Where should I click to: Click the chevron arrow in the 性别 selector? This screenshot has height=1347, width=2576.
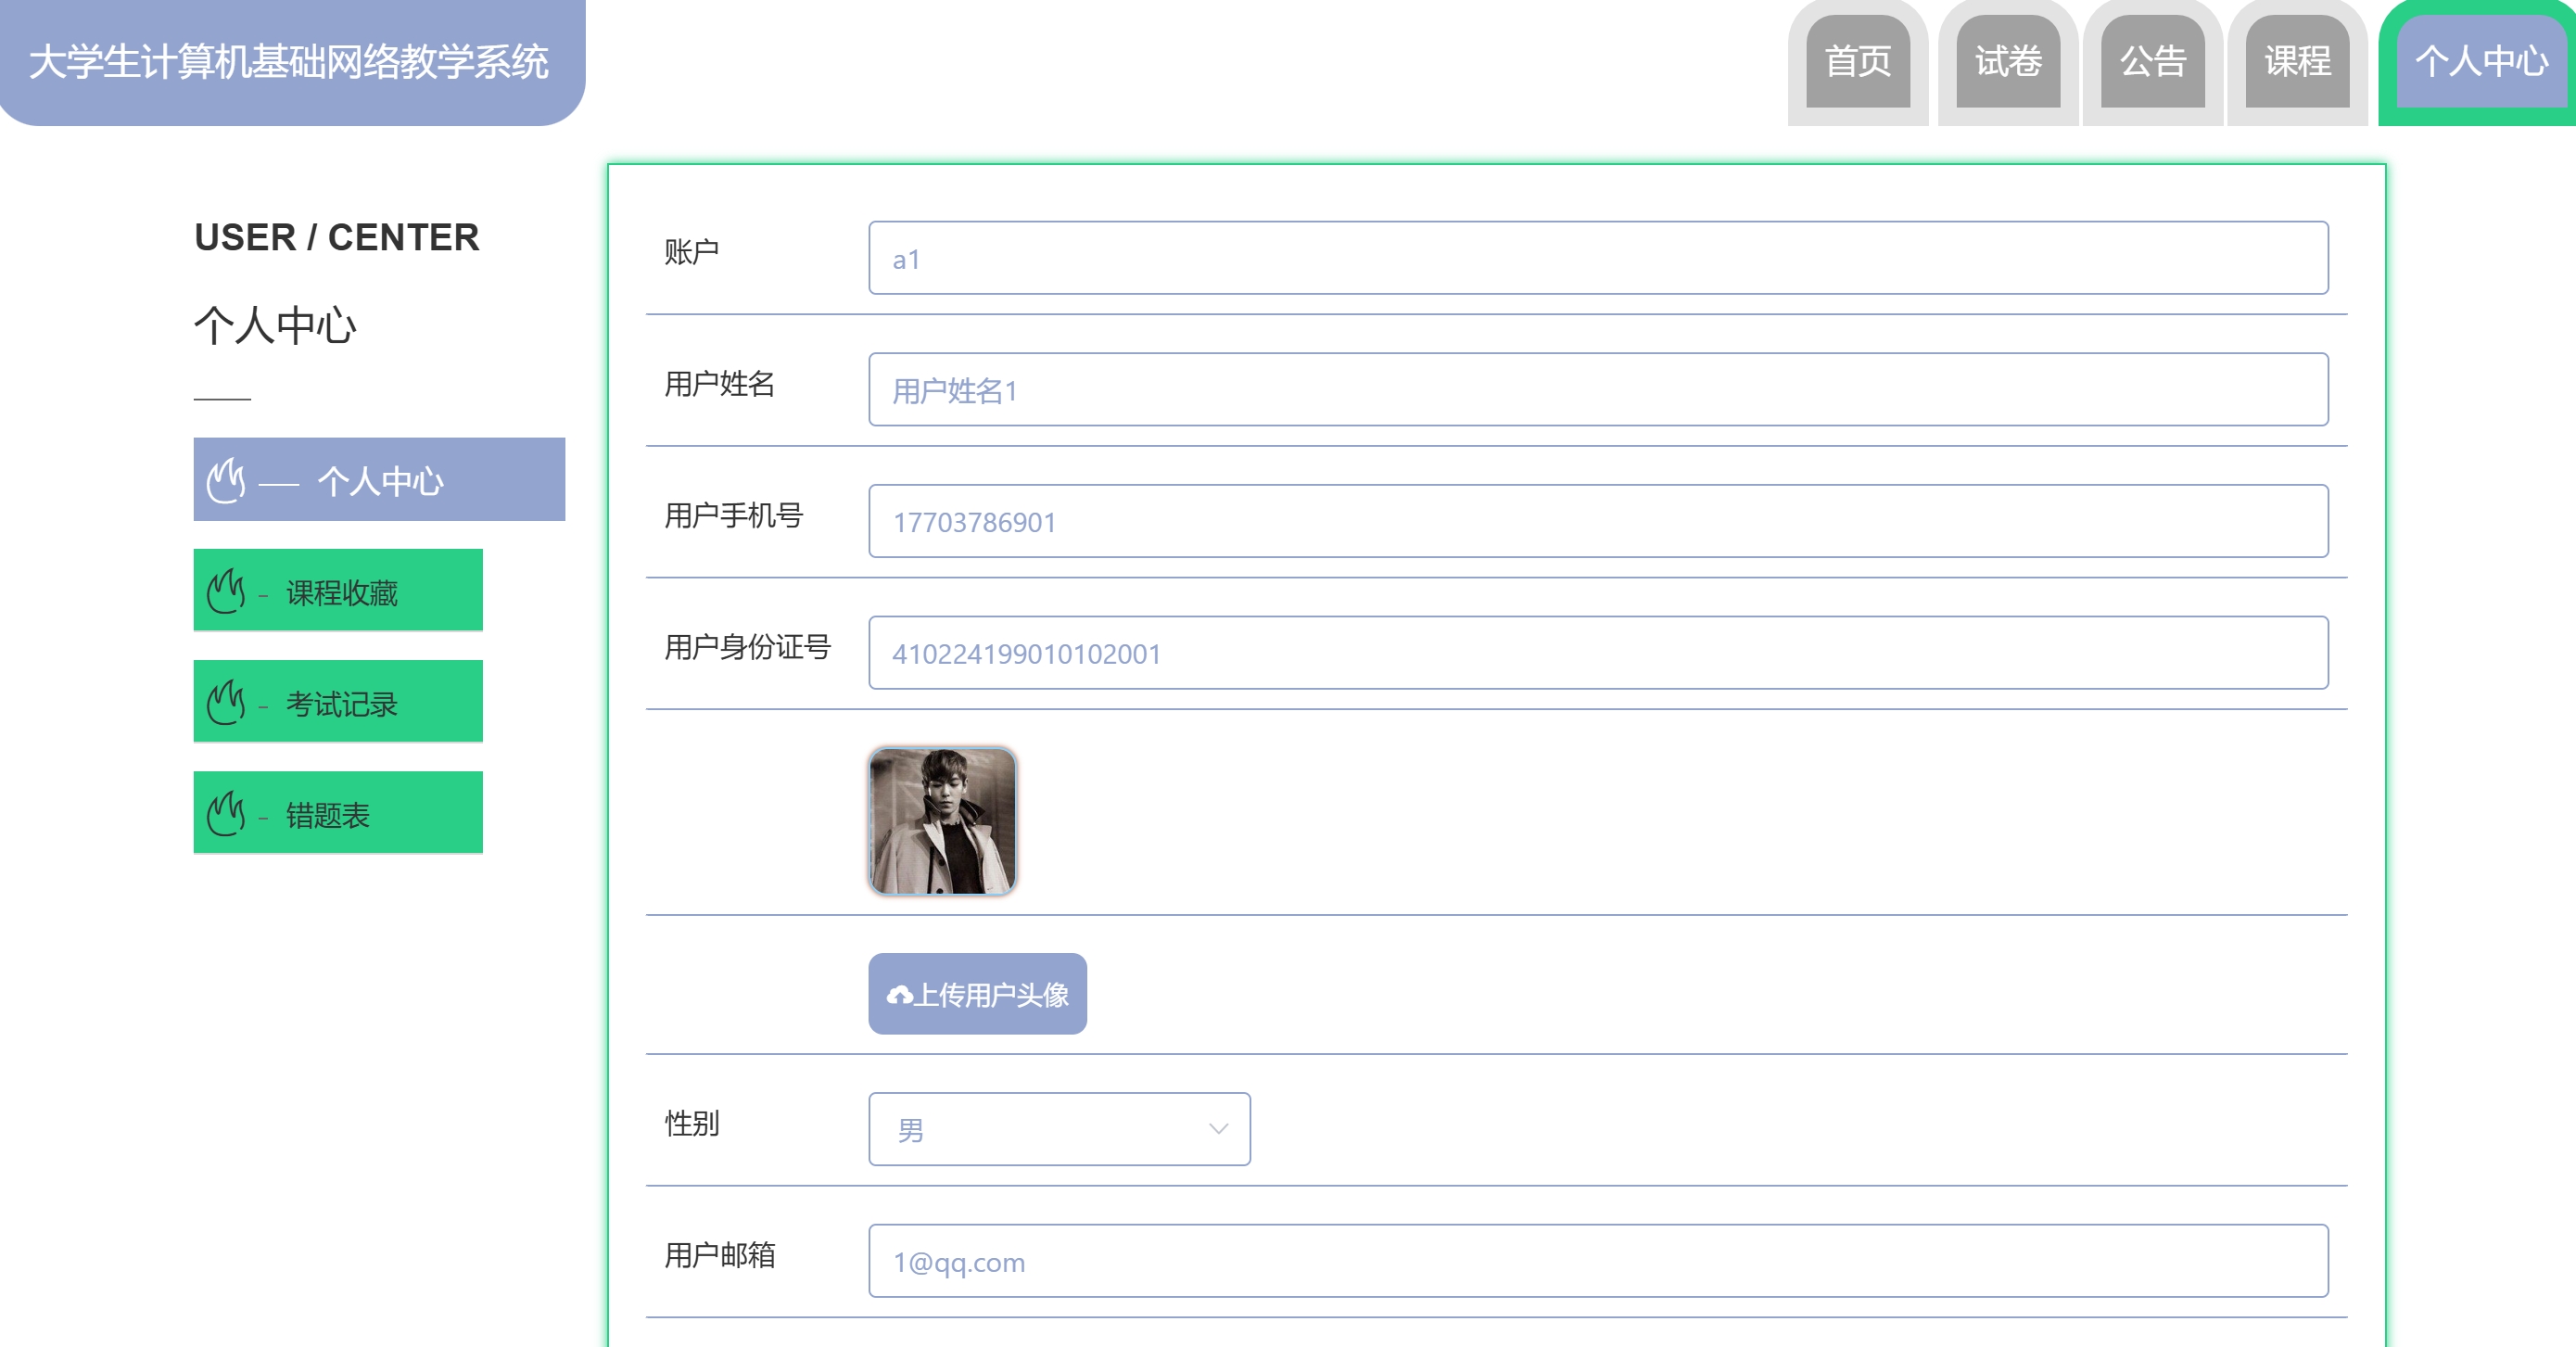pyautogui.click(x=1217, y=1129)
